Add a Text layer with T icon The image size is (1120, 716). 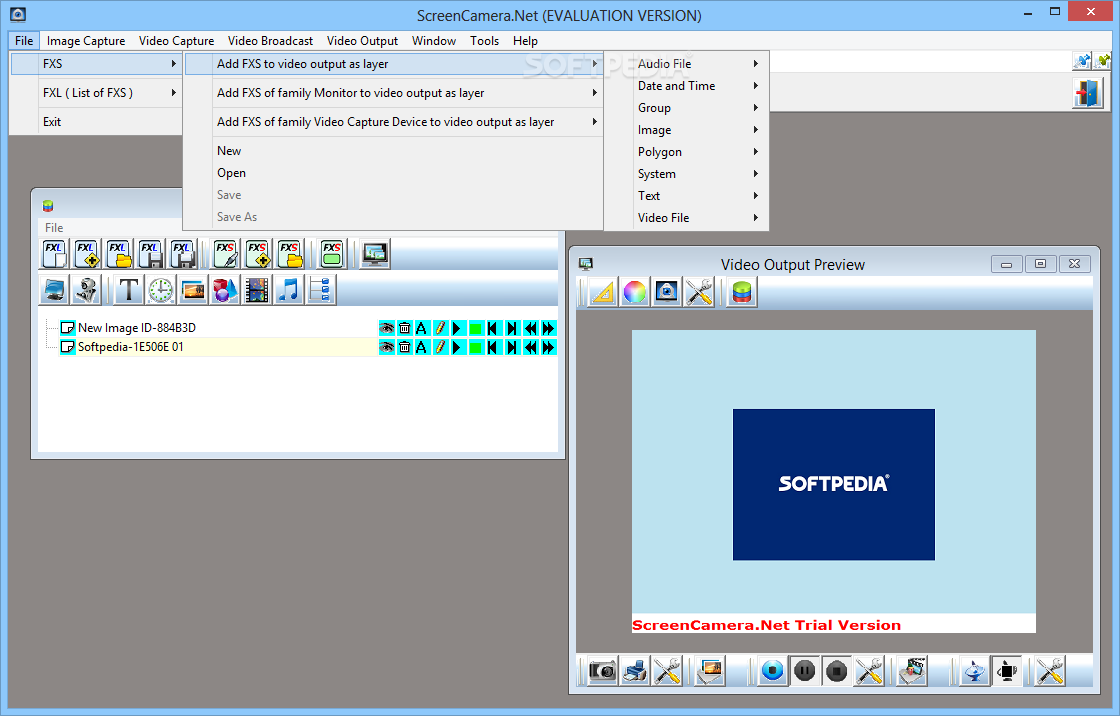(129, 290)
